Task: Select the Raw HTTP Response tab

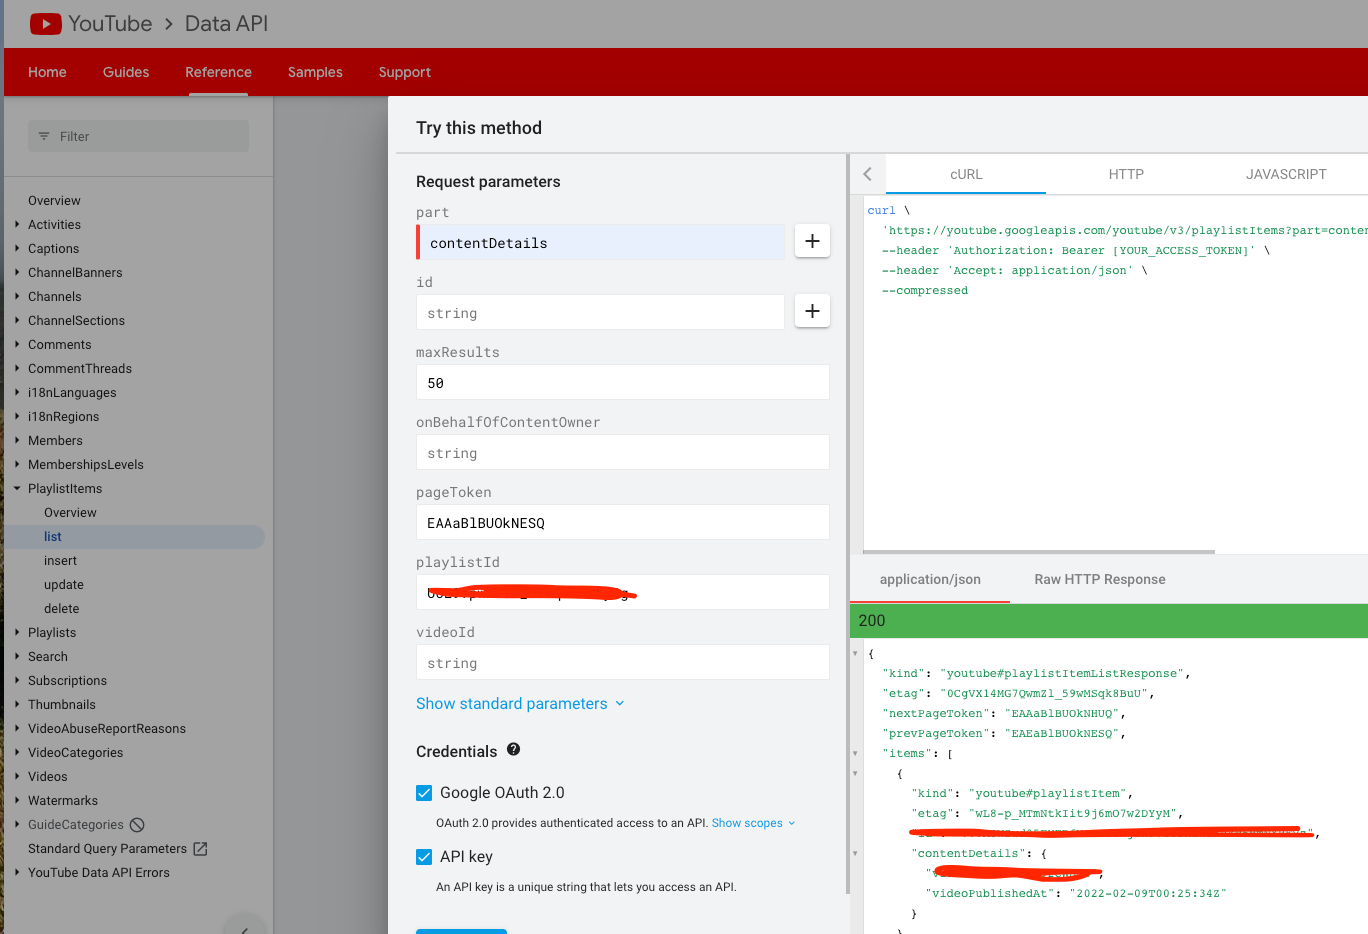Action: 1100,580
